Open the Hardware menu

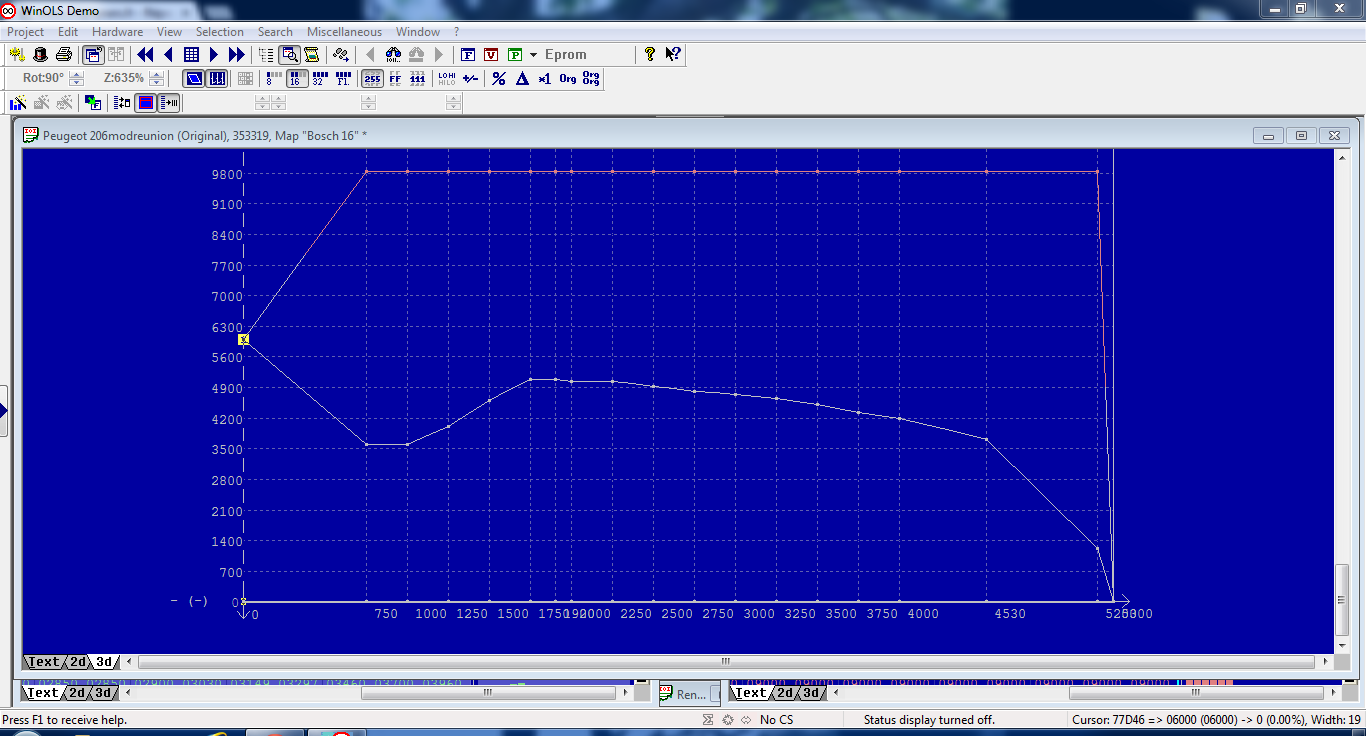(117, 32)
